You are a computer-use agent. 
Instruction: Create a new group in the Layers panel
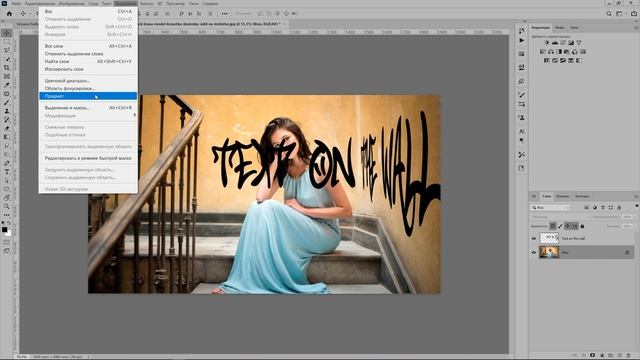coord(611,355)
